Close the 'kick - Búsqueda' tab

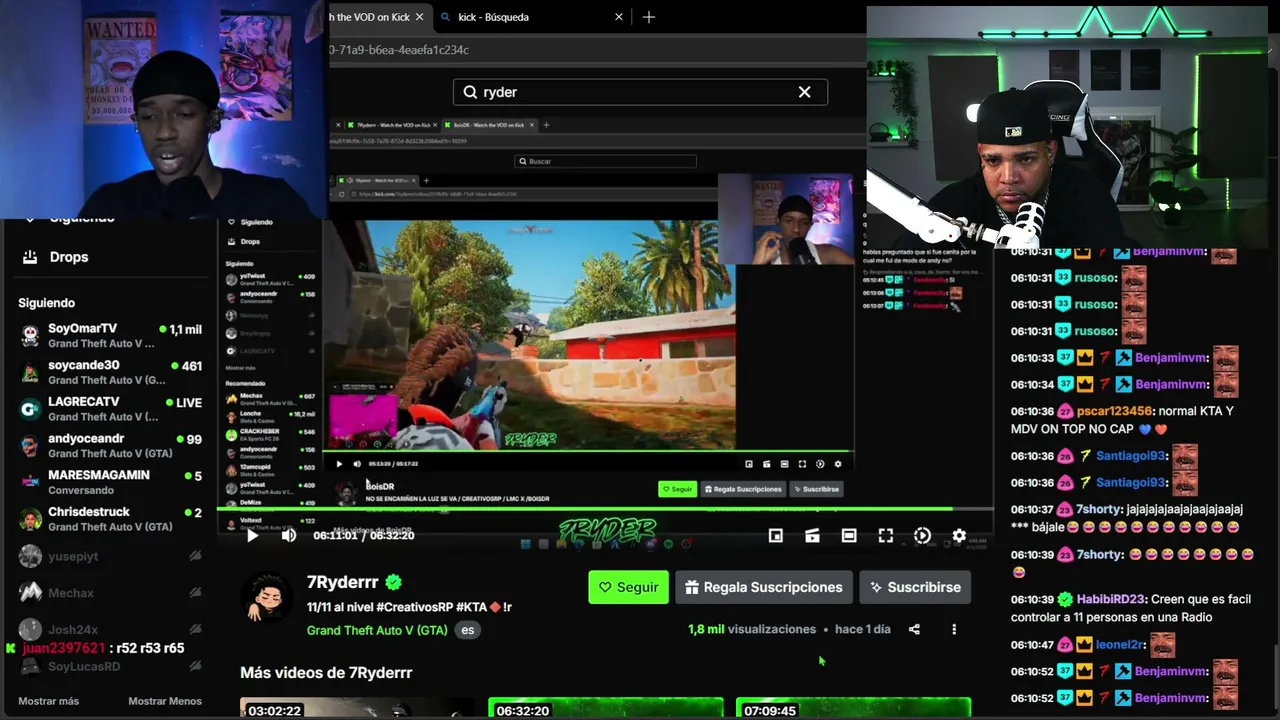(619, 17)
